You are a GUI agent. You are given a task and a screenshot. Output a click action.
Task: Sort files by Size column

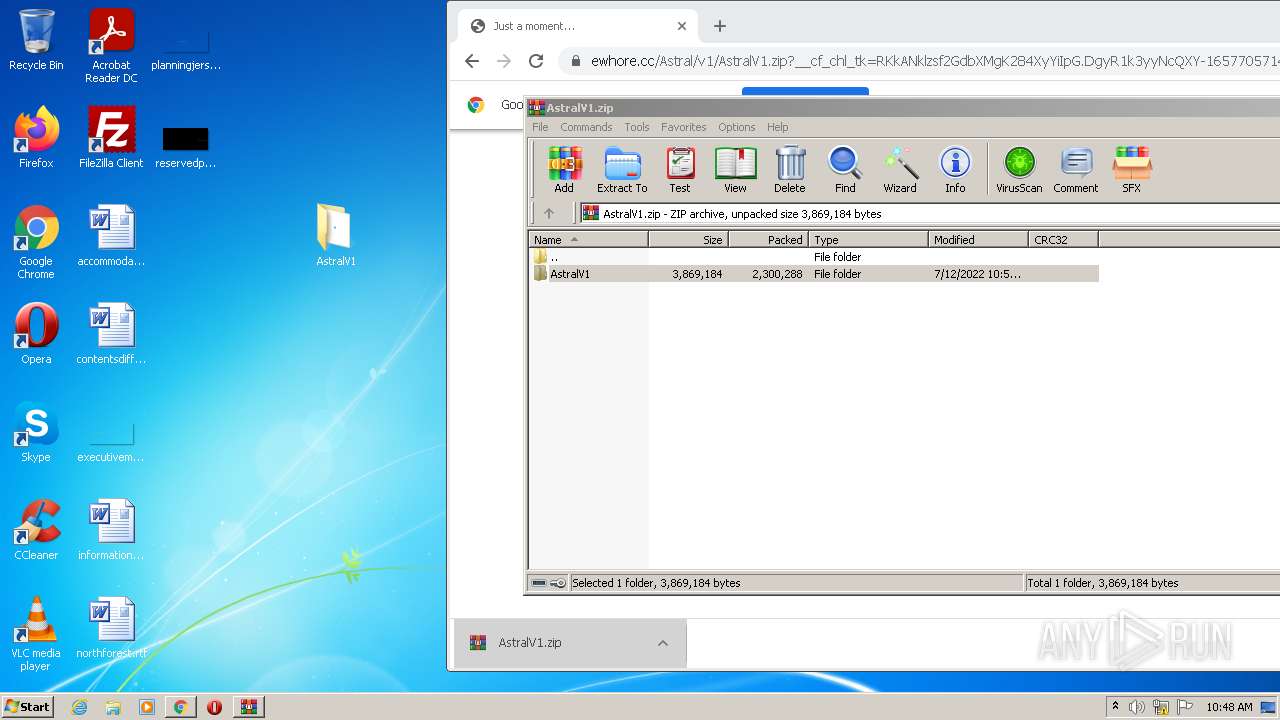(689, 240)
